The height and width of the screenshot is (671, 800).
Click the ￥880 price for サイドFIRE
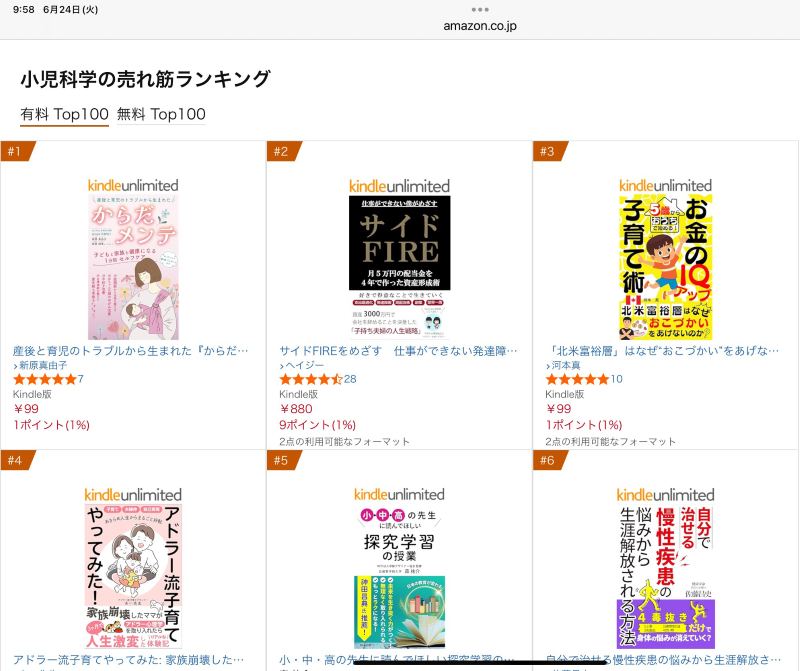(x=296, y=409)
